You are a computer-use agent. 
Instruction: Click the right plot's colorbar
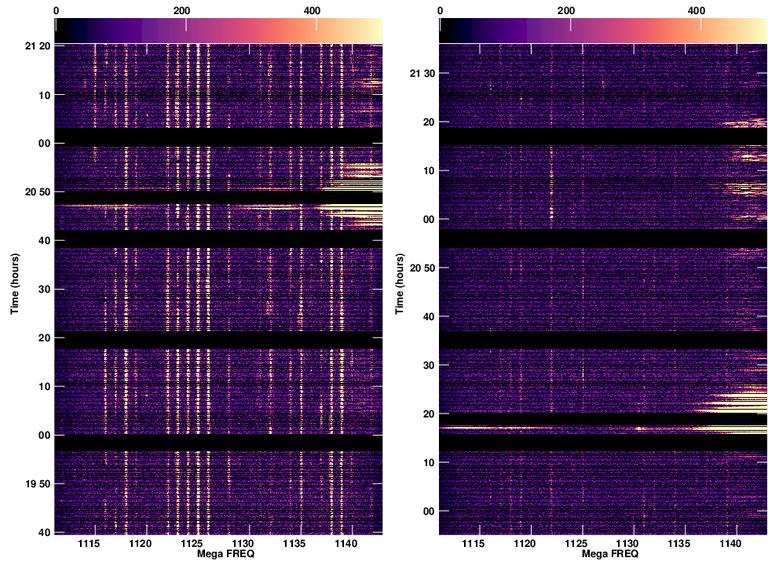point(603,29)
